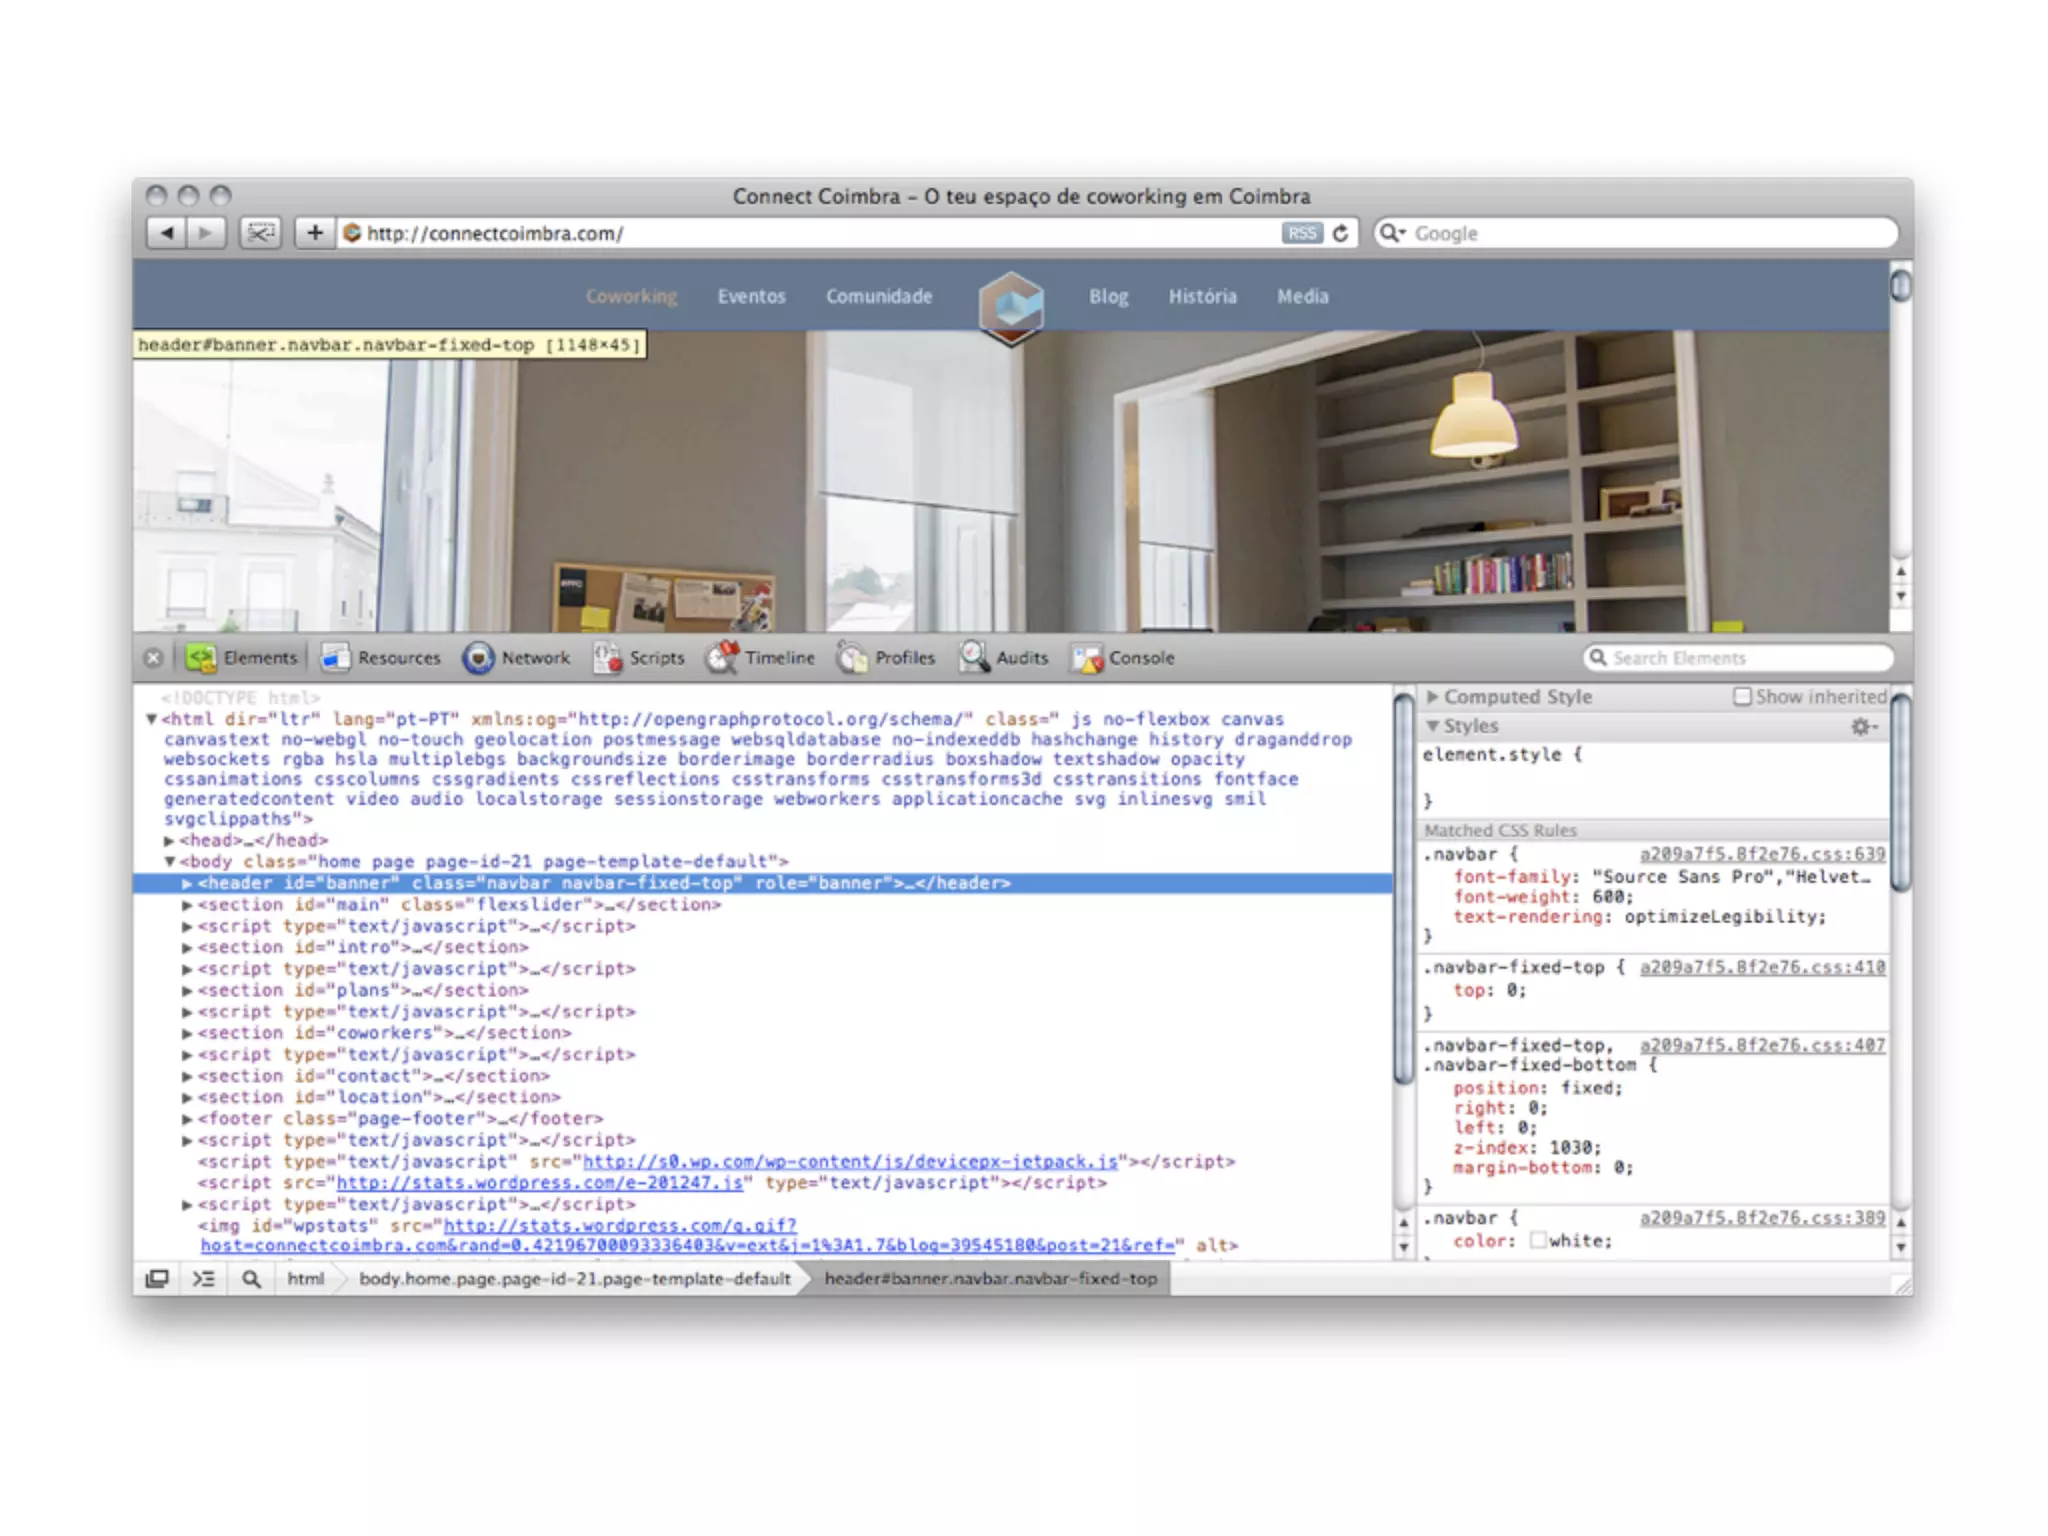Click the white color swatch
The width and height of the screenshot is (2048, 1536).
click(1539, 1241)
